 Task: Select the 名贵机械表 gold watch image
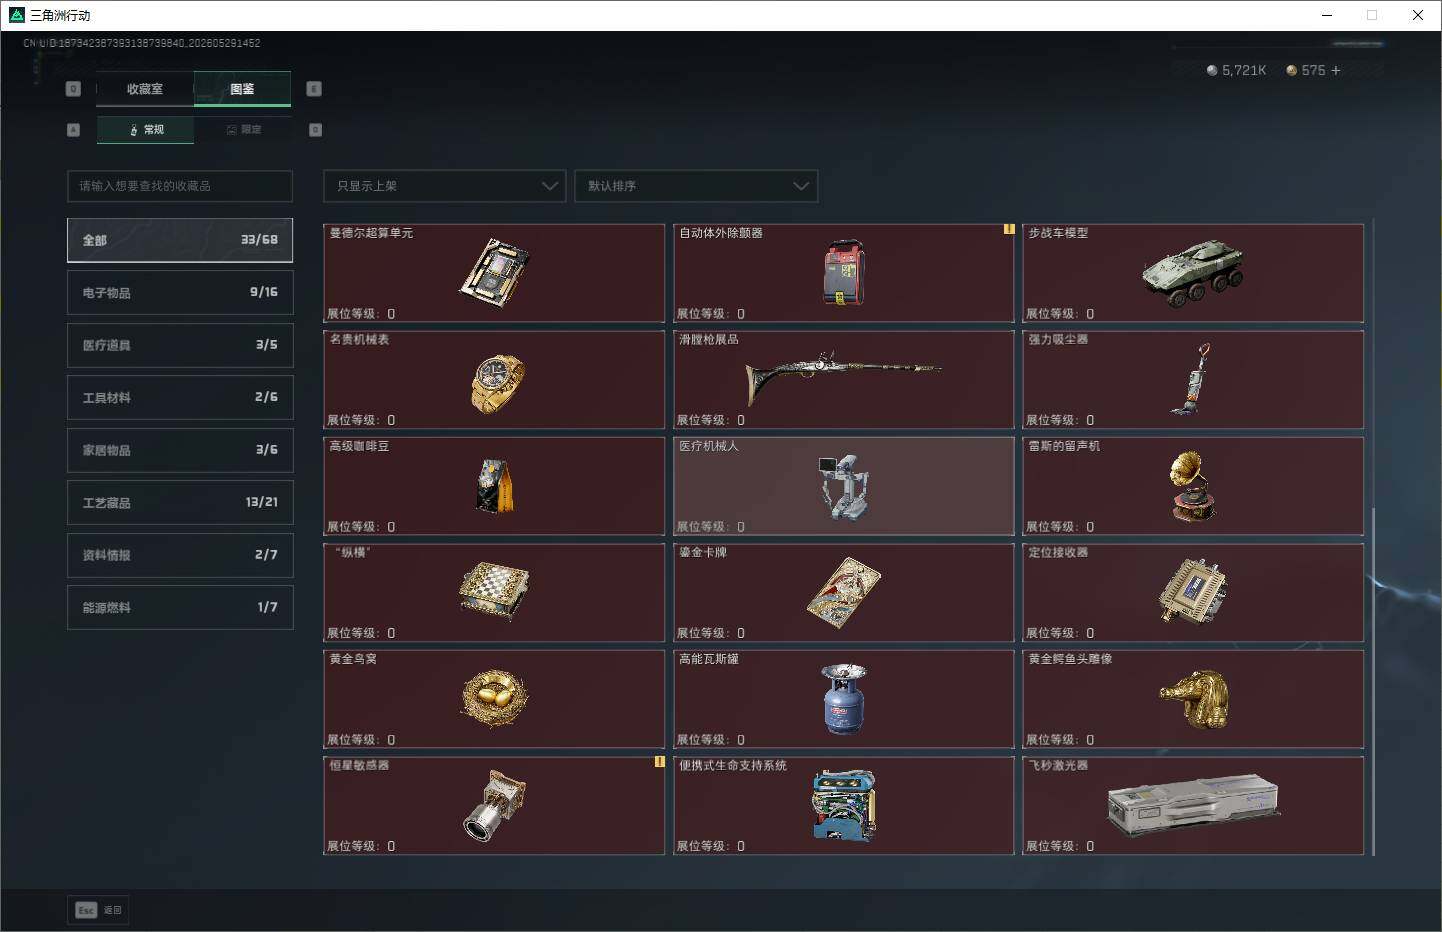(x=497, y=383)
